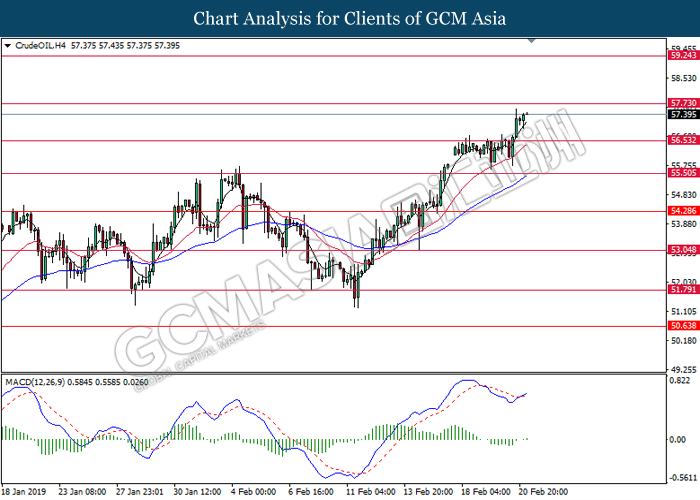Select the 54.286 price level tag
700x500 pixels.
click(x=683, y=211)
